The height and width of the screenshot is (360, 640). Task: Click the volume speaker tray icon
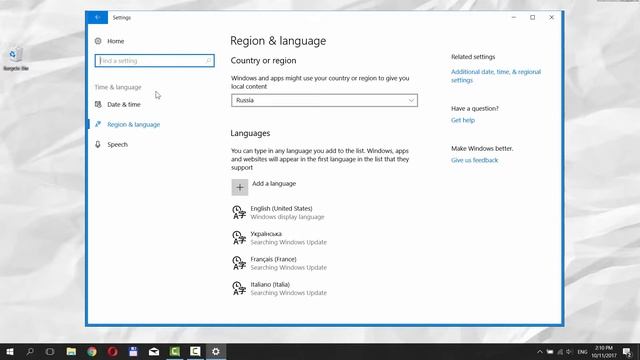(x=569, y=352)
